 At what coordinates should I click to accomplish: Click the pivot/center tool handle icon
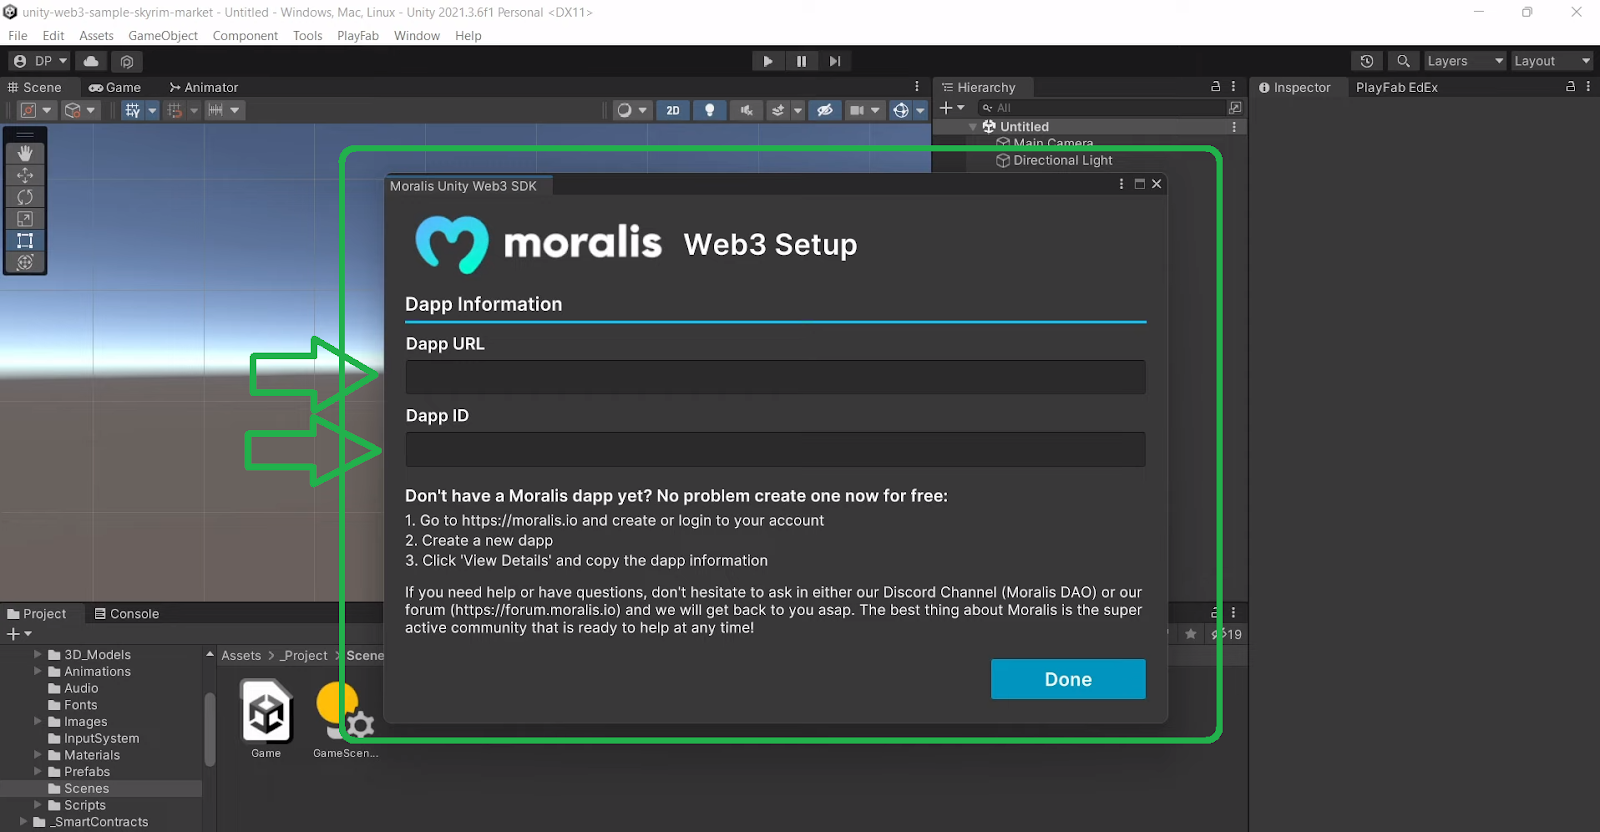36,110
